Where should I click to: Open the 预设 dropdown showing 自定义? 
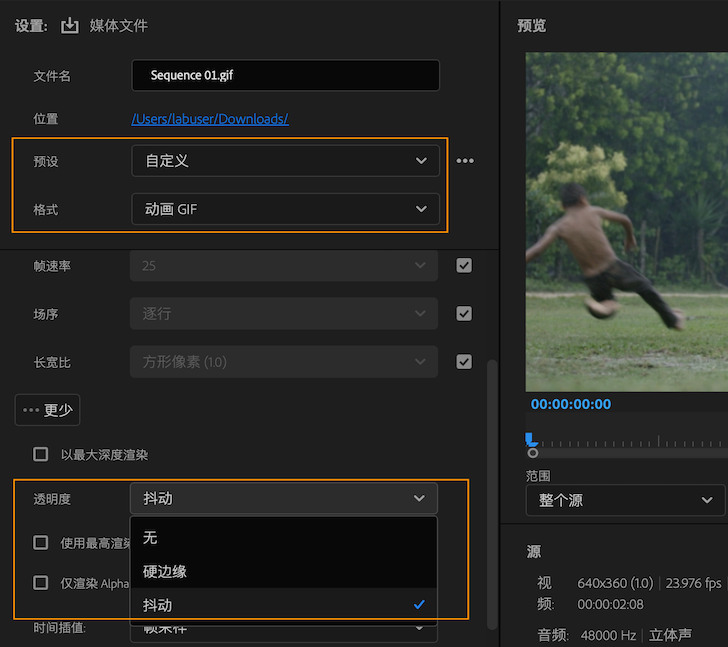point(285,161)
